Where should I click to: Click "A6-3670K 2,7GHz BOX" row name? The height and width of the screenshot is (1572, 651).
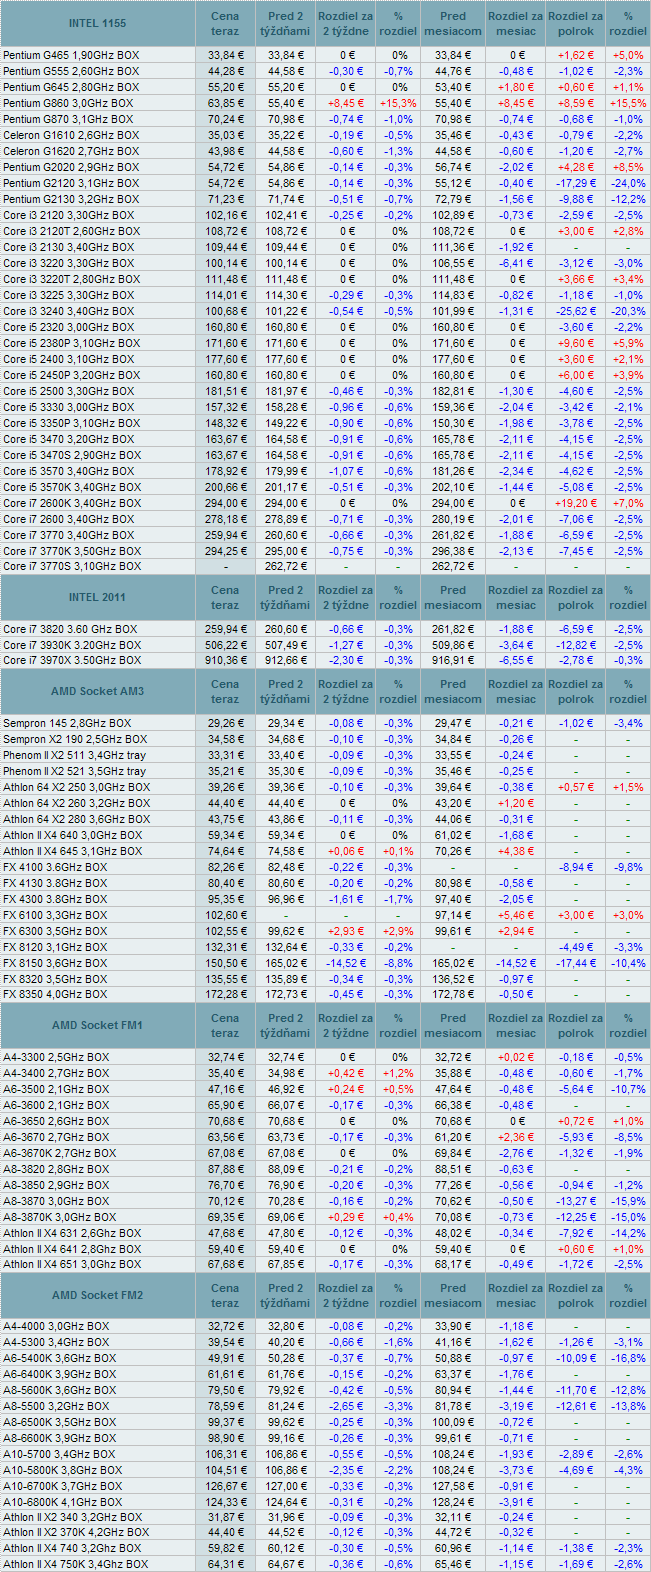coord(60,1153)
